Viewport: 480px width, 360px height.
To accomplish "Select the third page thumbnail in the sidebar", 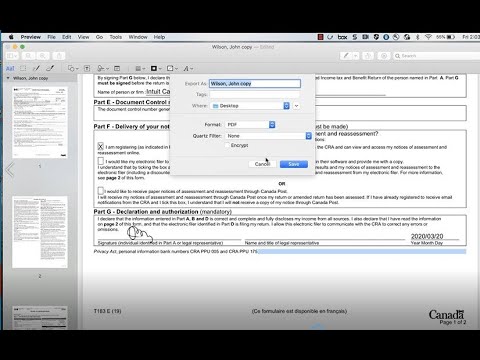I will coord(40,318).
